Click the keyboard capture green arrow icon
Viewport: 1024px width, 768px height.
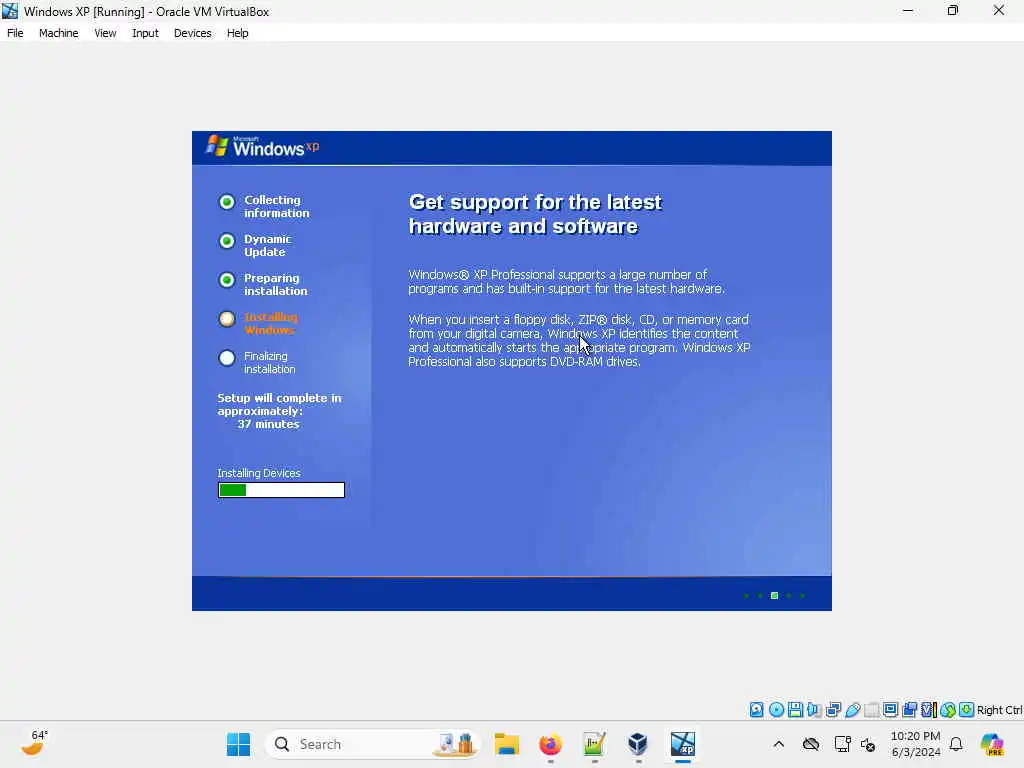click(x=967, y=710)
